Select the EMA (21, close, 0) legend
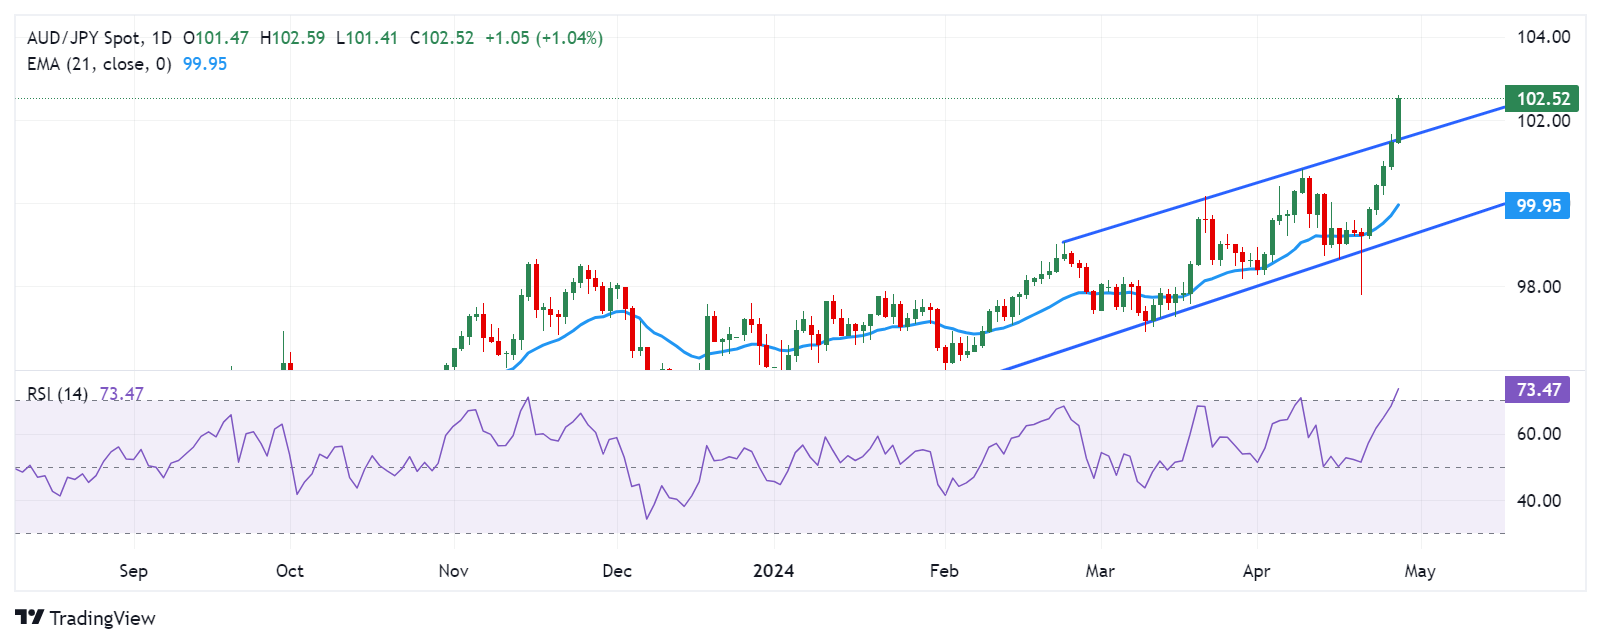The height and width of the screenshot is (644, 1601). pos(98,64)
